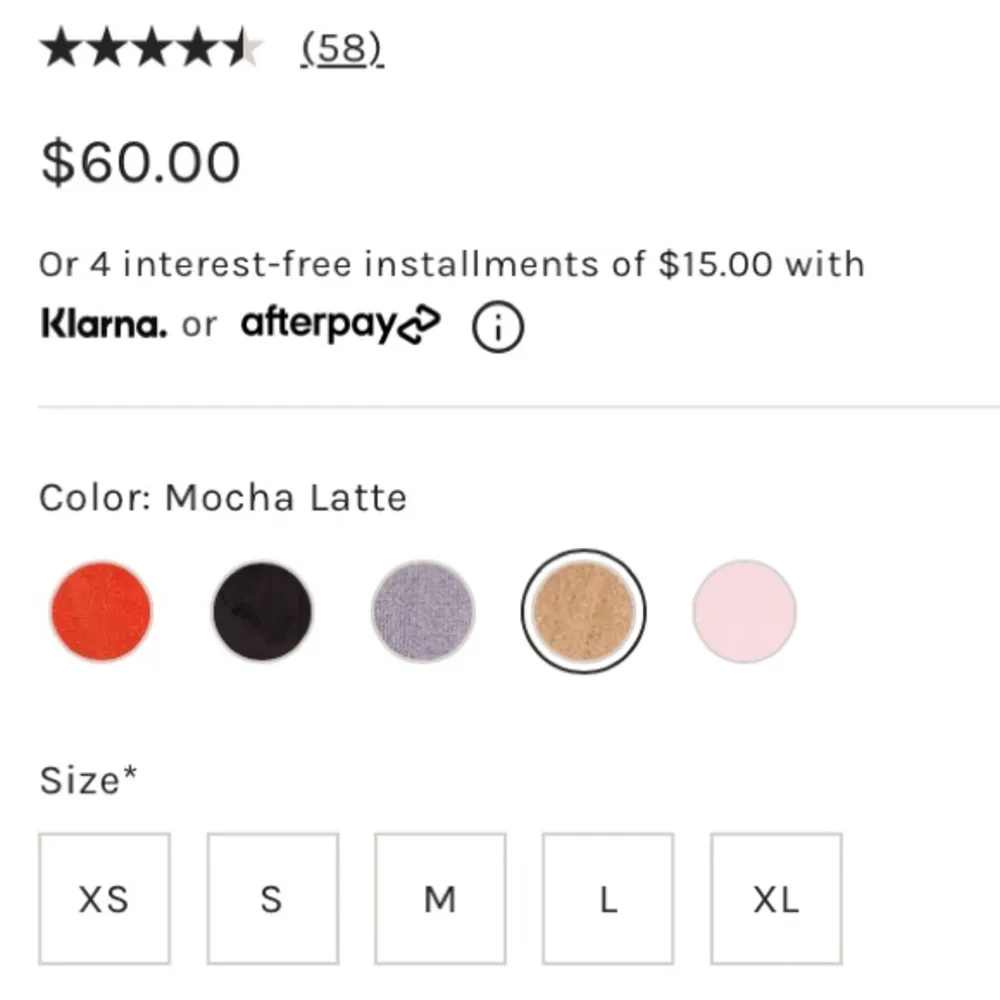The height and width of the screenshot is (1000, 1000).
Task: Click the half-filled fifth rating star
Action: point(241,48)
